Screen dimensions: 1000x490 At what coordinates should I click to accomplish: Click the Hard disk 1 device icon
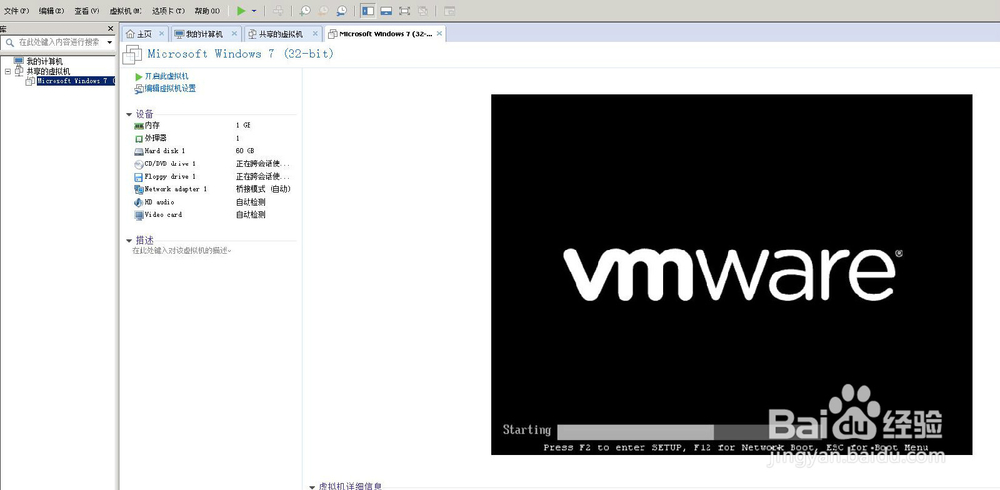point(139,151)
